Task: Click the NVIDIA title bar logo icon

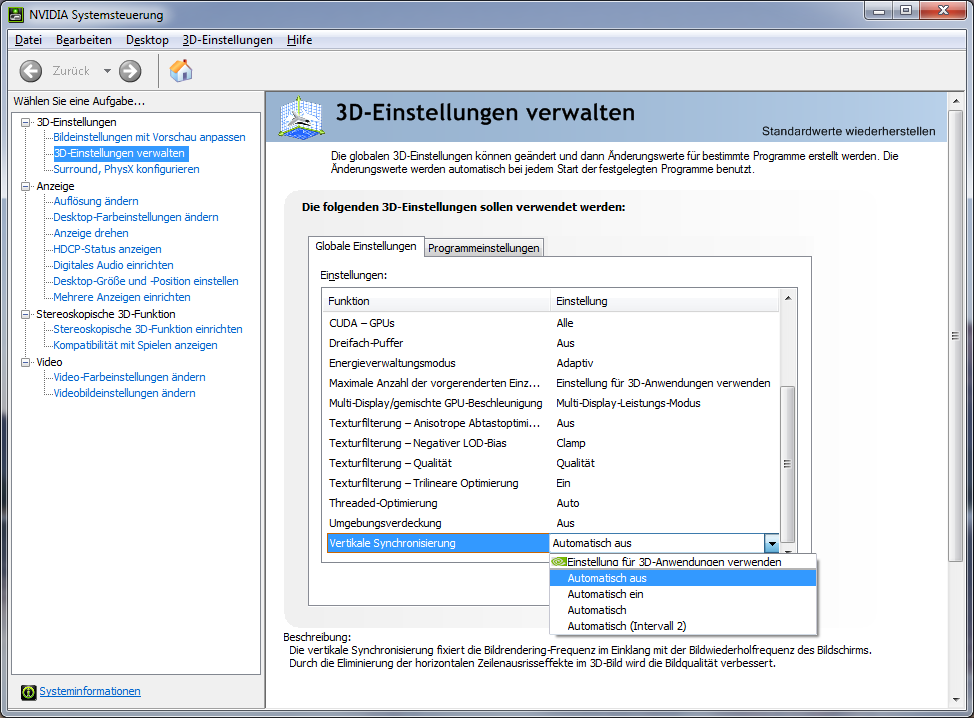Action: tap(14, 15)
